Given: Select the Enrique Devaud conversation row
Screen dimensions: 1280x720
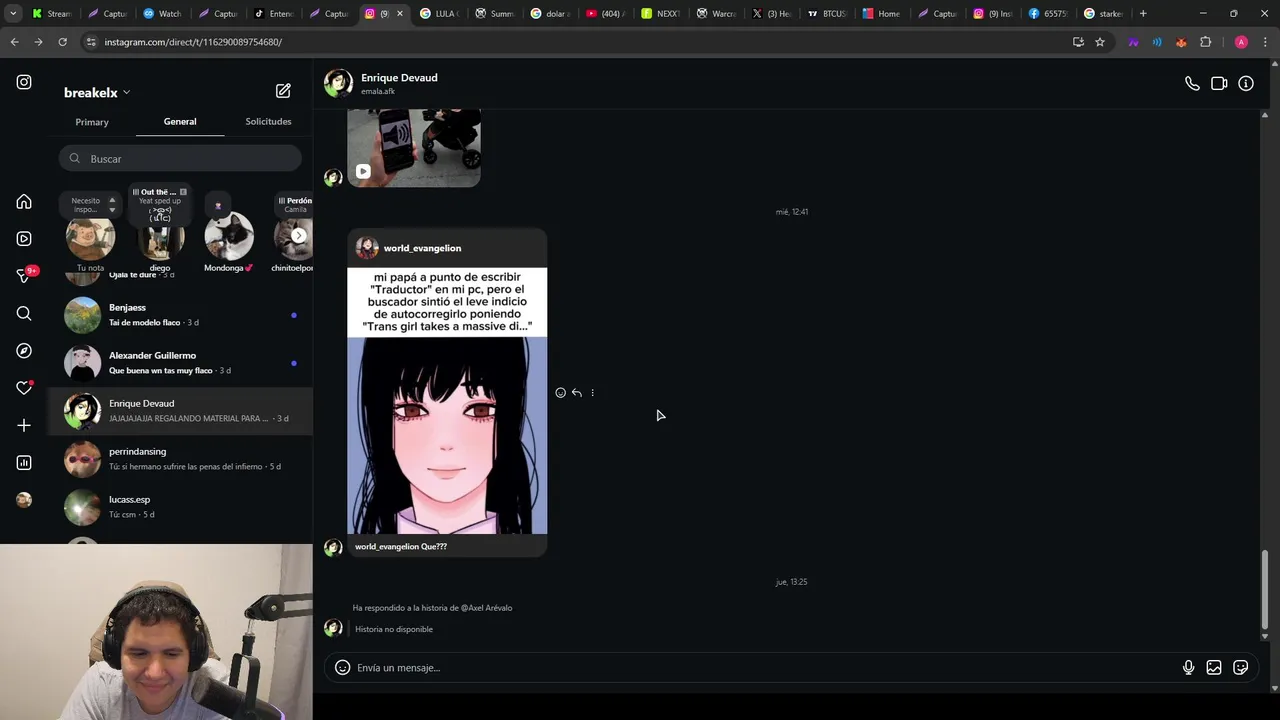Looking at the screenshot, I should [x=180, y=411].
